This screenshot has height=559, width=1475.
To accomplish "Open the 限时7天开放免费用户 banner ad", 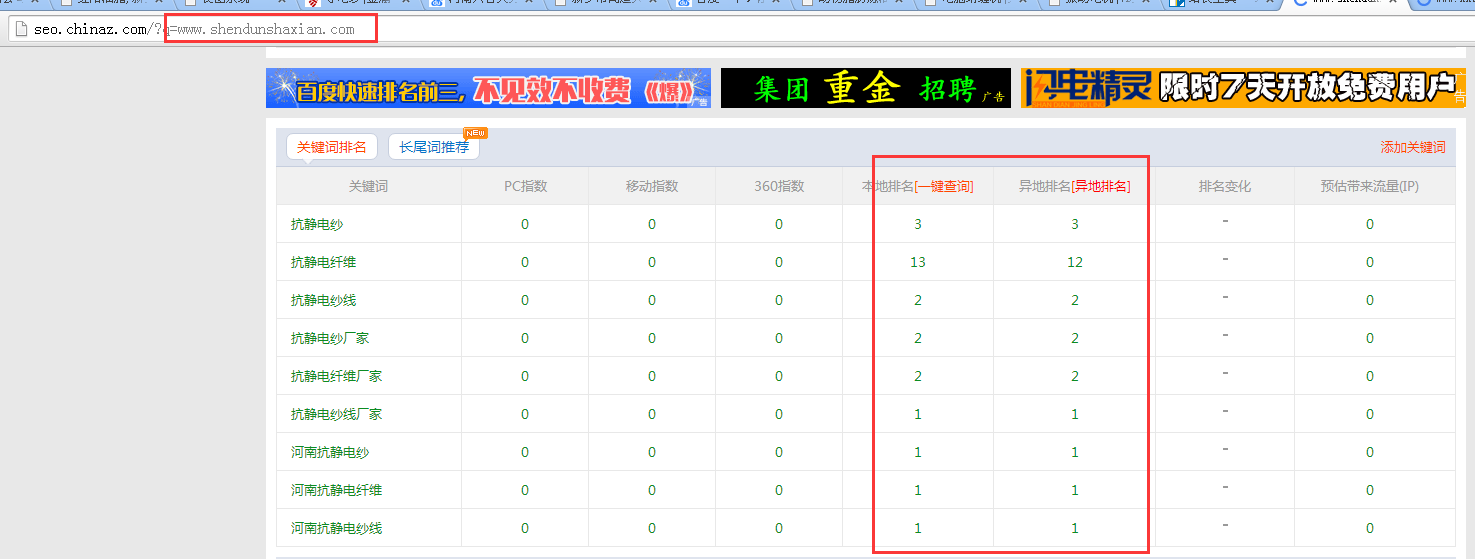I will point(1243,88).
